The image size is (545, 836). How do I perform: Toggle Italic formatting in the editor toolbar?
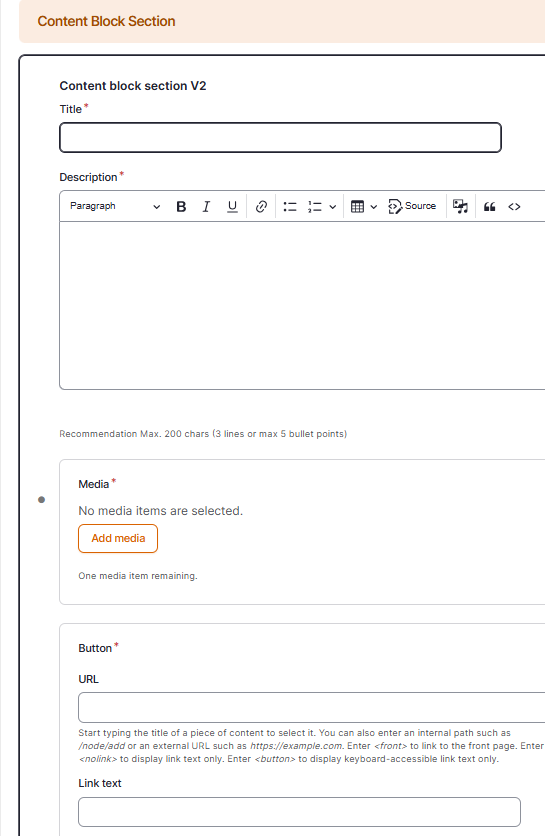coord(206,206)
